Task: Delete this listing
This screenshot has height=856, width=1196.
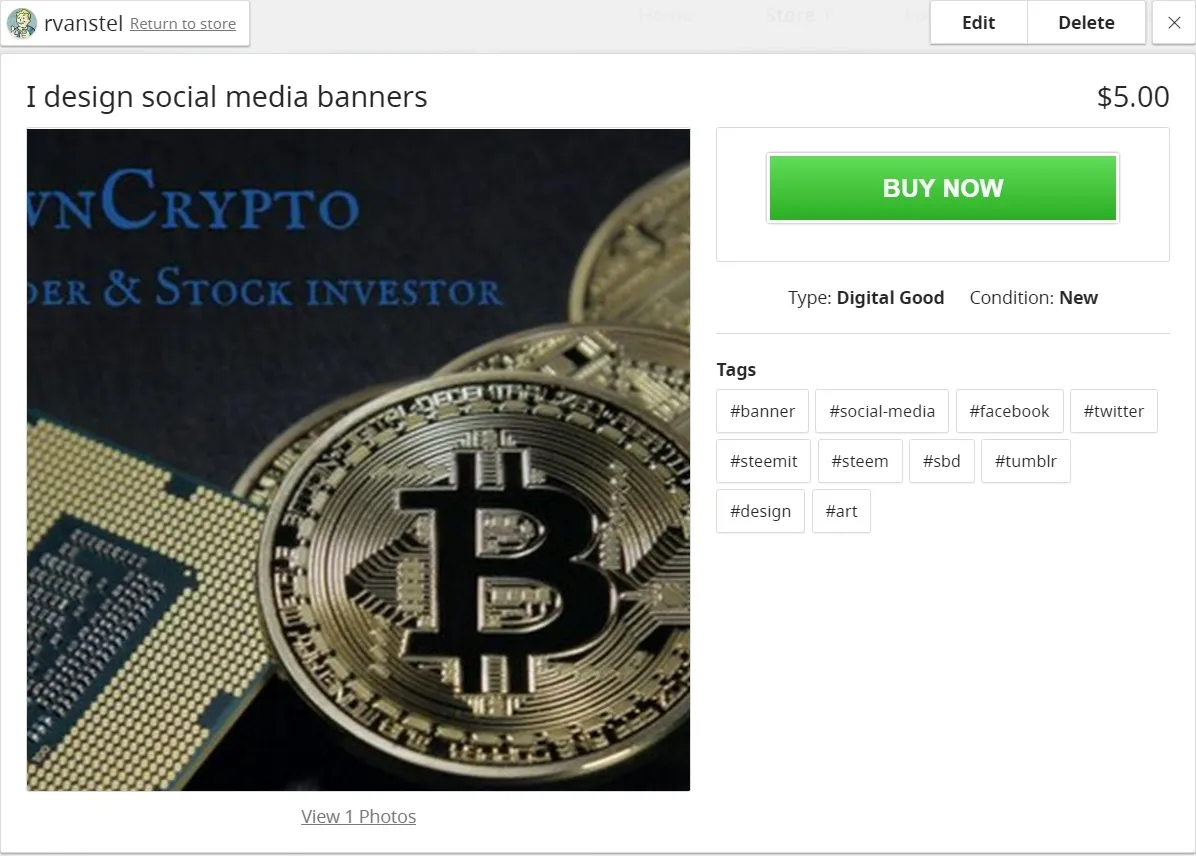Action: (x=1086, y=23)
